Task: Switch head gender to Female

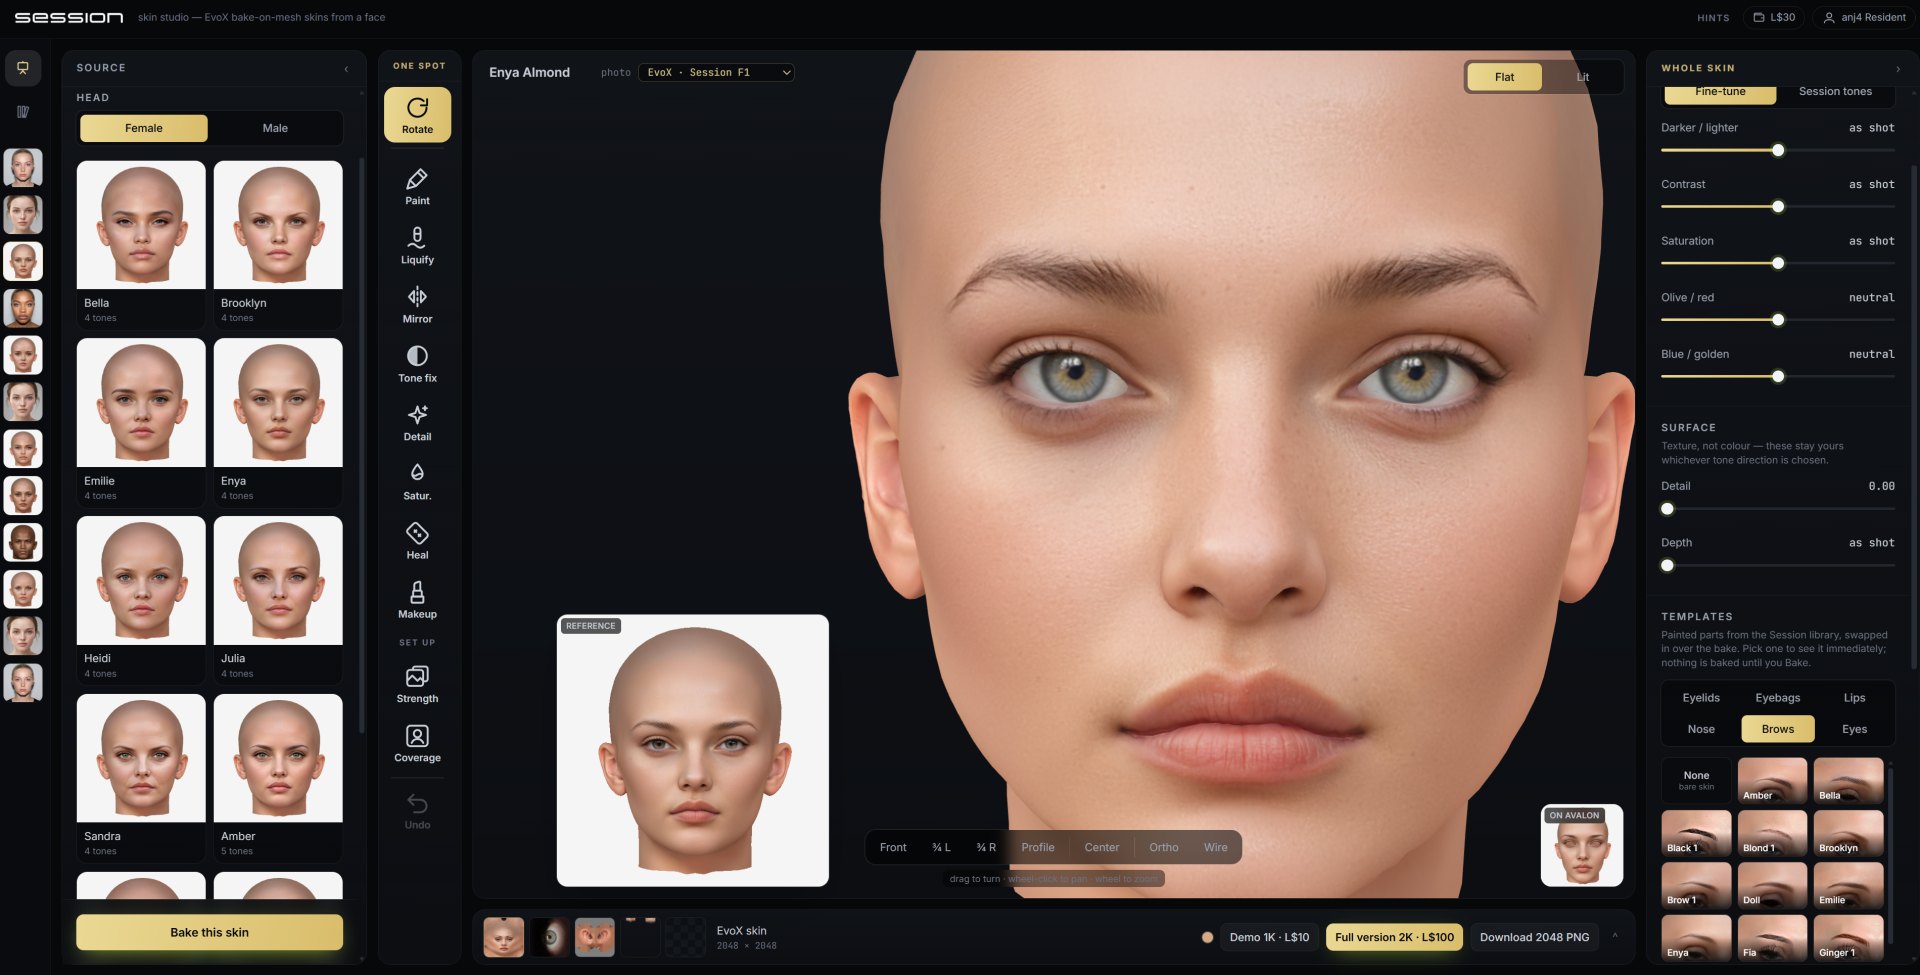Action: pos(144,128)
